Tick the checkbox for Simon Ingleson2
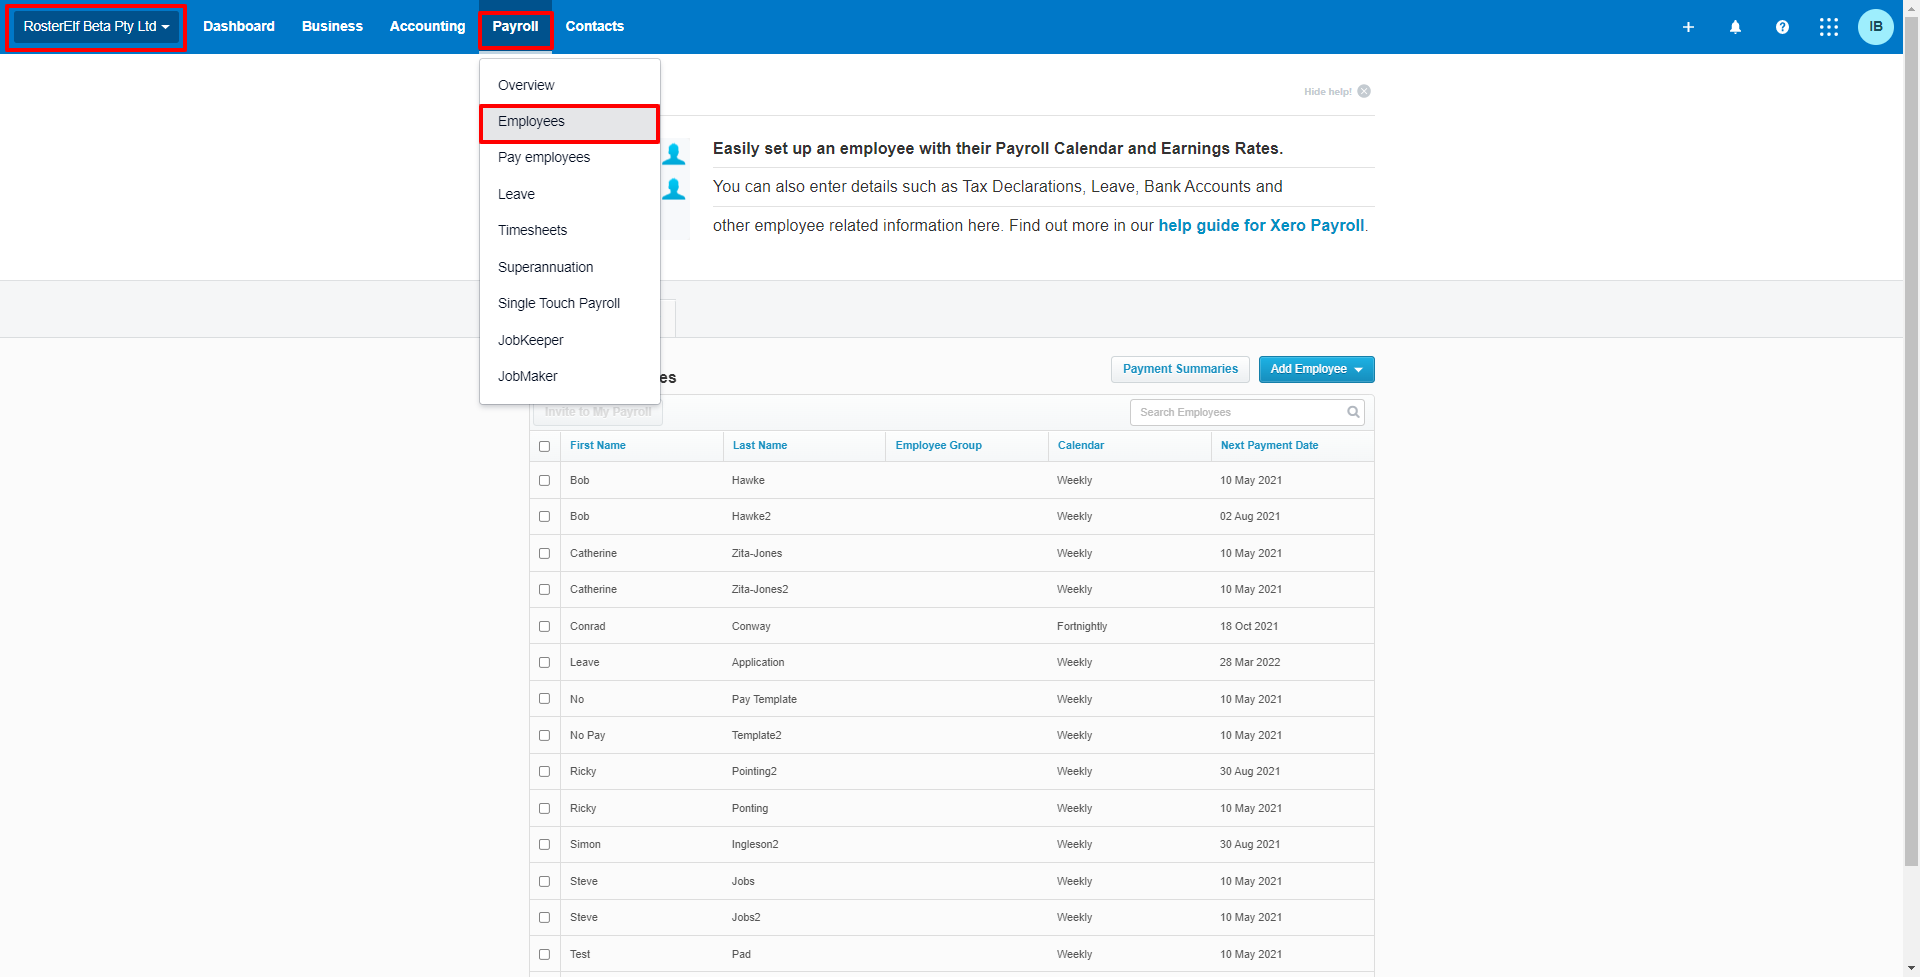The width and height of the screenshot is (1920, 977). [544, 845]
